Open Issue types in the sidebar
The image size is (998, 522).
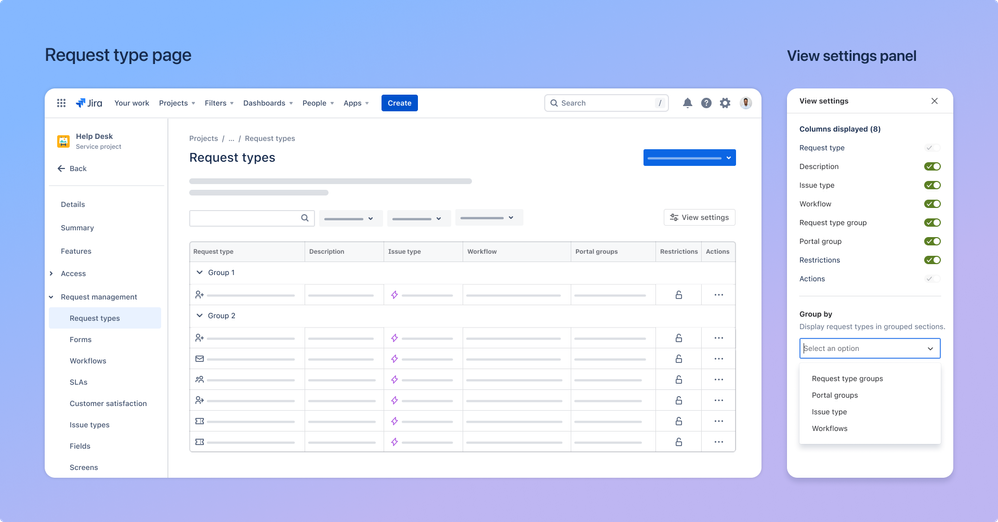pos(89,425)
